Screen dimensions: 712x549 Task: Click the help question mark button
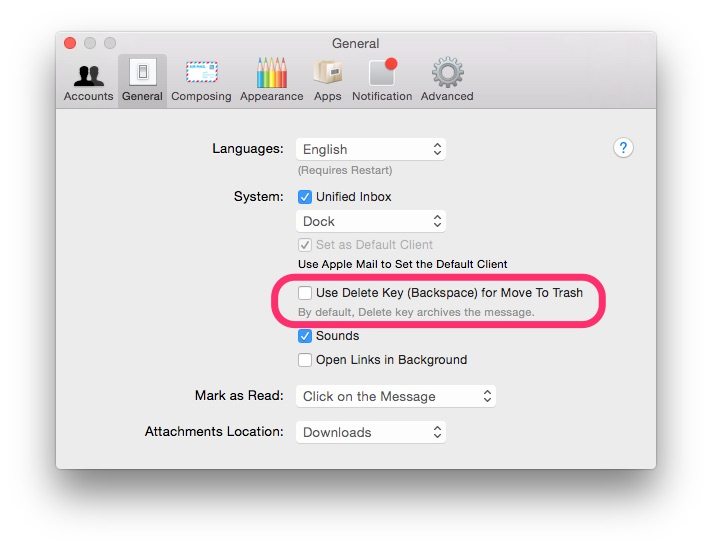[x=623, y=148]
